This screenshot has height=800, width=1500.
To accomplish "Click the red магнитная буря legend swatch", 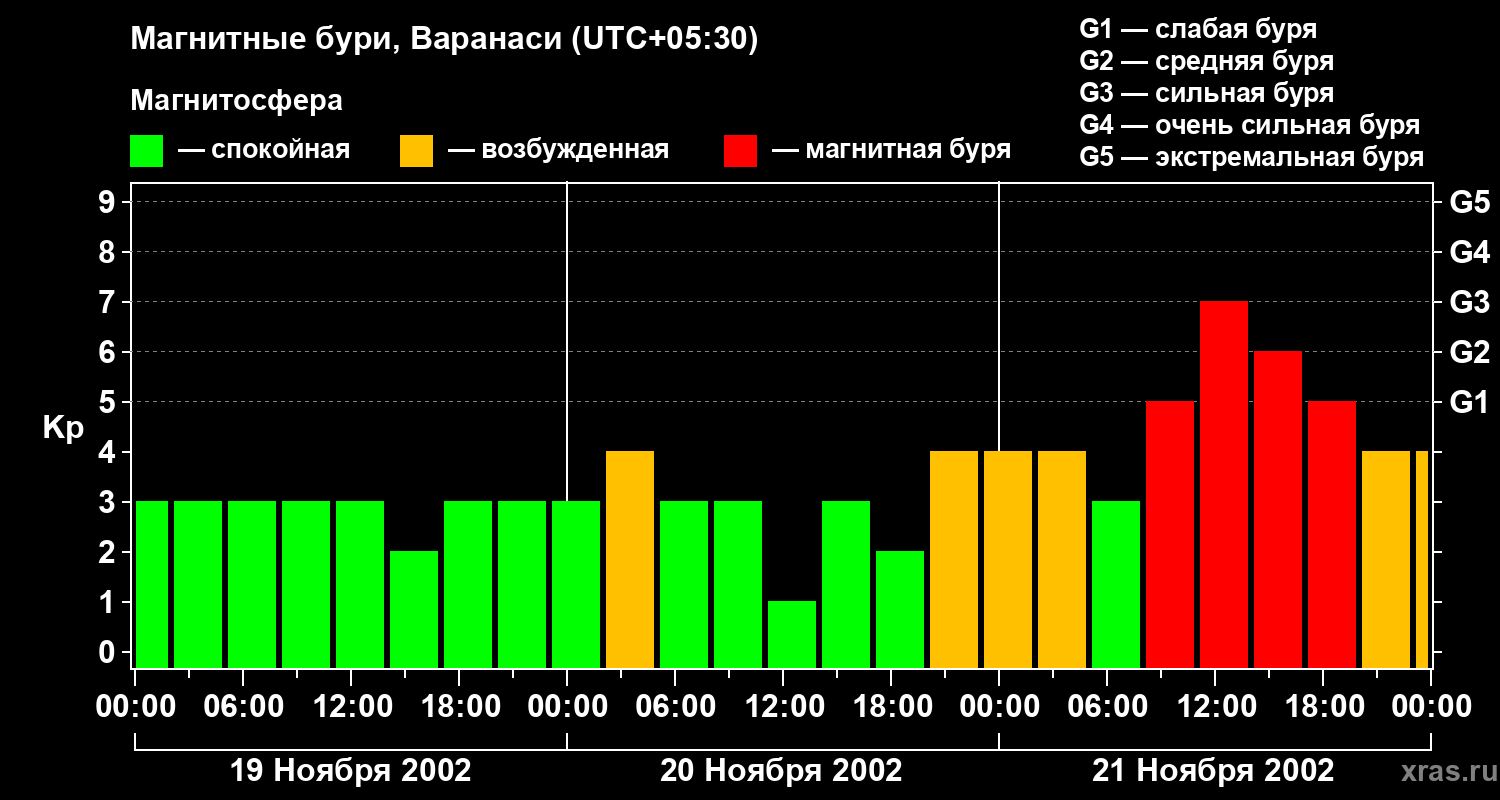I will pyautogui.click(x=740, y=151).
